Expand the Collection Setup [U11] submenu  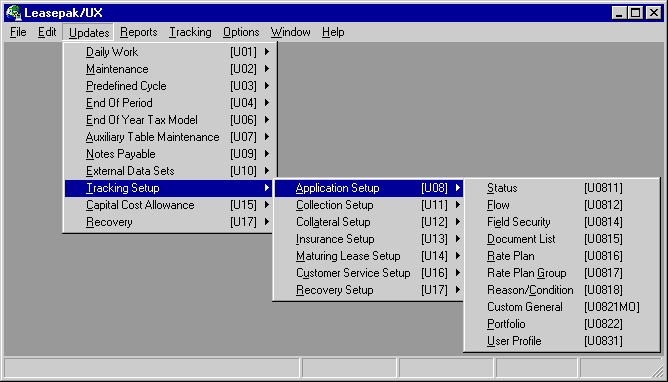(369, 205)
